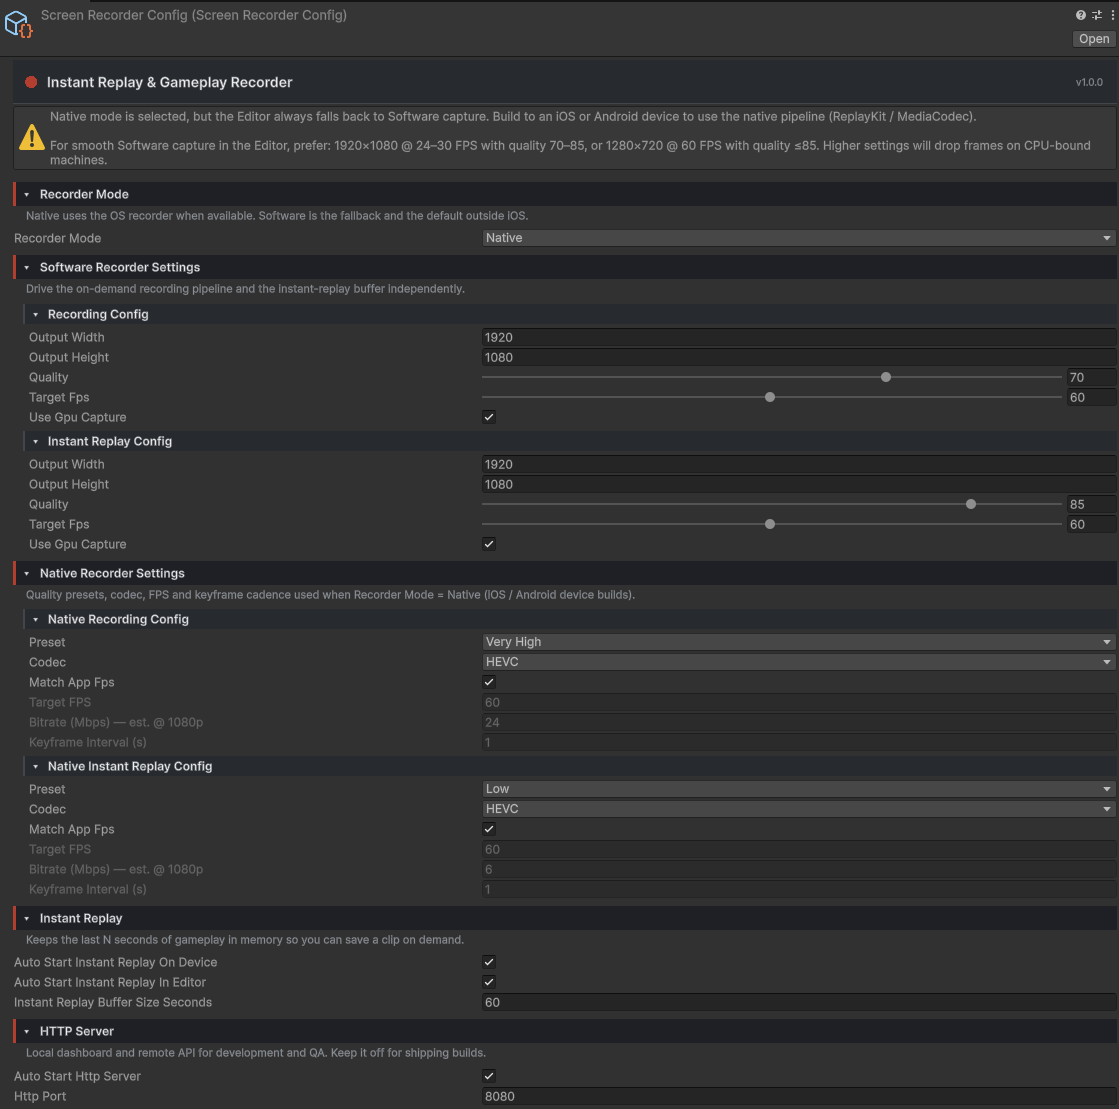Click the Bitrate field showing 6

pos(799,869)
